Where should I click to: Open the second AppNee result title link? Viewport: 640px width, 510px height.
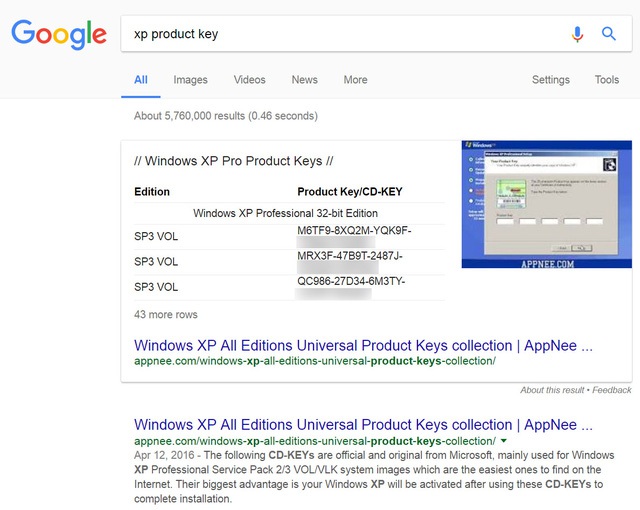pyautogui.click(x=363, y=425)
